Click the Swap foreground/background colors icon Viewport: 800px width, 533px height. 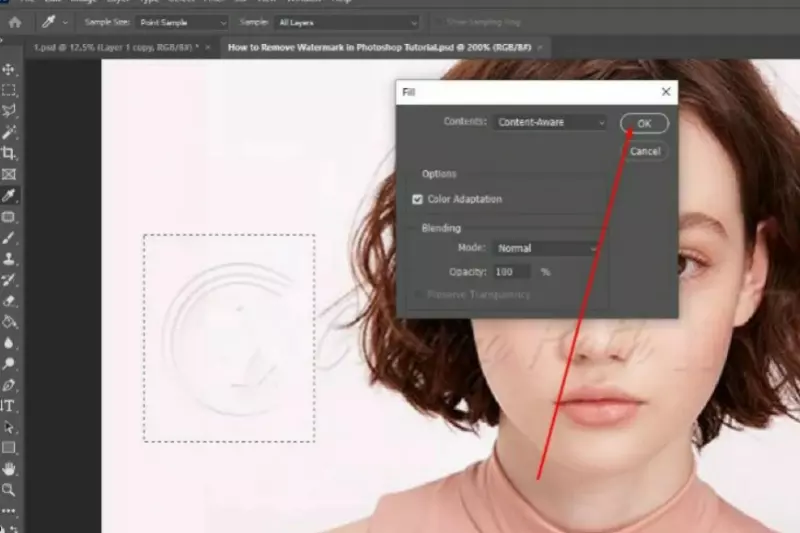coord(13,528)
